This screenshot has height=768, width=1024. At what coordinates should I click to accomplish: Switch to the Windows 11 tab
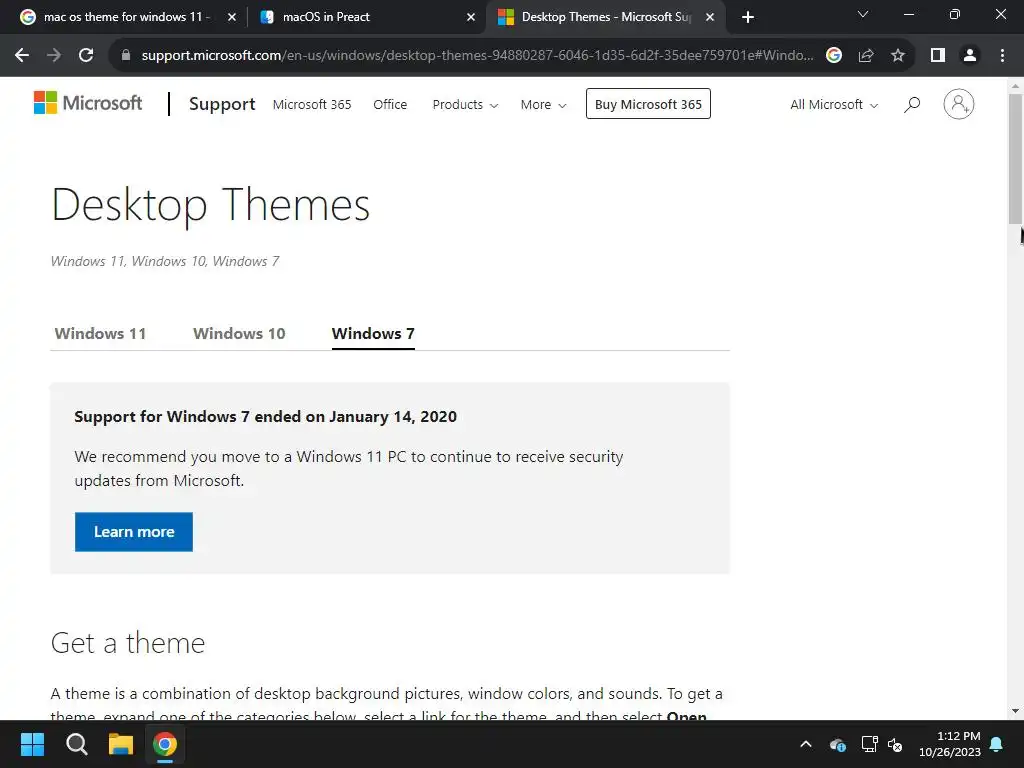[x=100, y=334]
